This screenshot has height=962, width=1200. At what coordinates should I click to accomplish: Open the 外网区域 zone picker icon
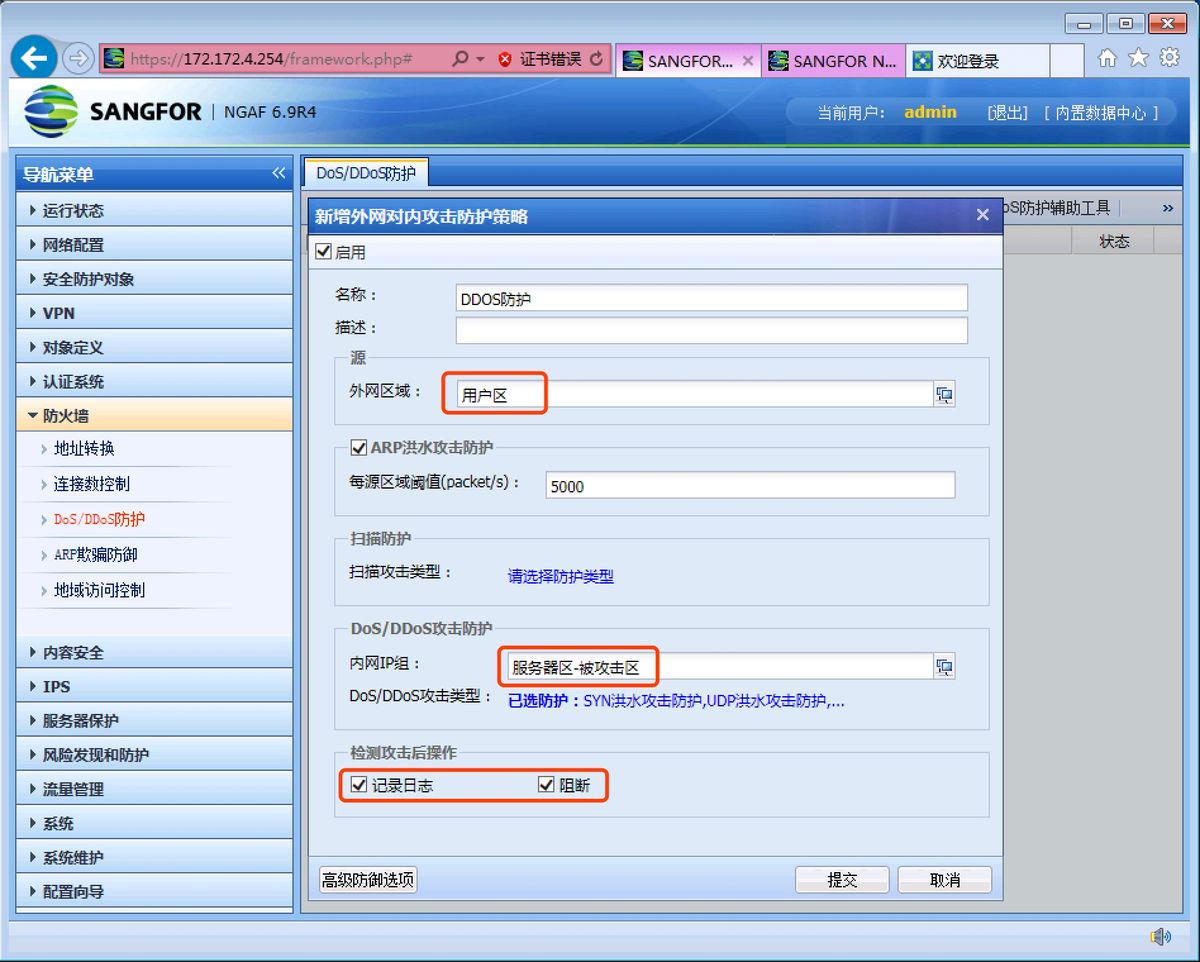[944, 394]
